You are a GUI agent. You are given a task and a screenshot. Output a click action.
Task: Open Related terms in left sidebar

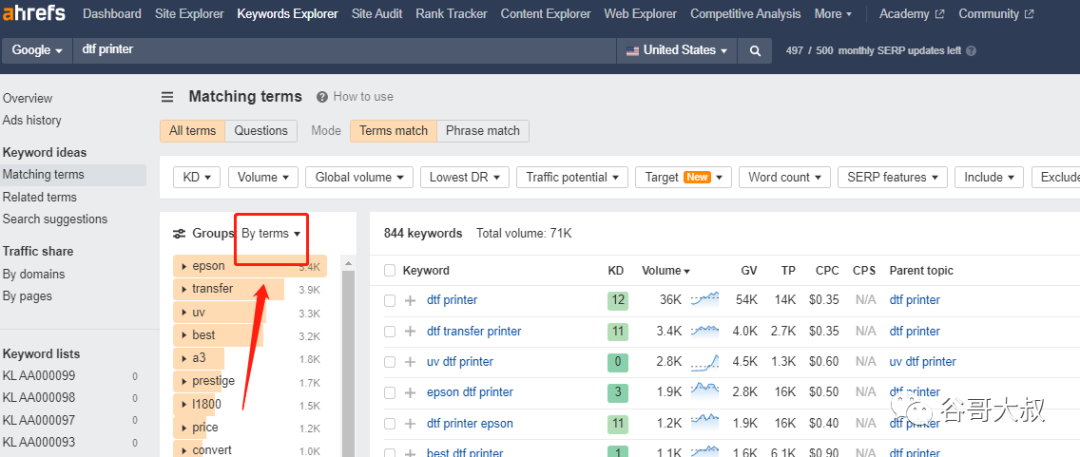tap(40, 197)
